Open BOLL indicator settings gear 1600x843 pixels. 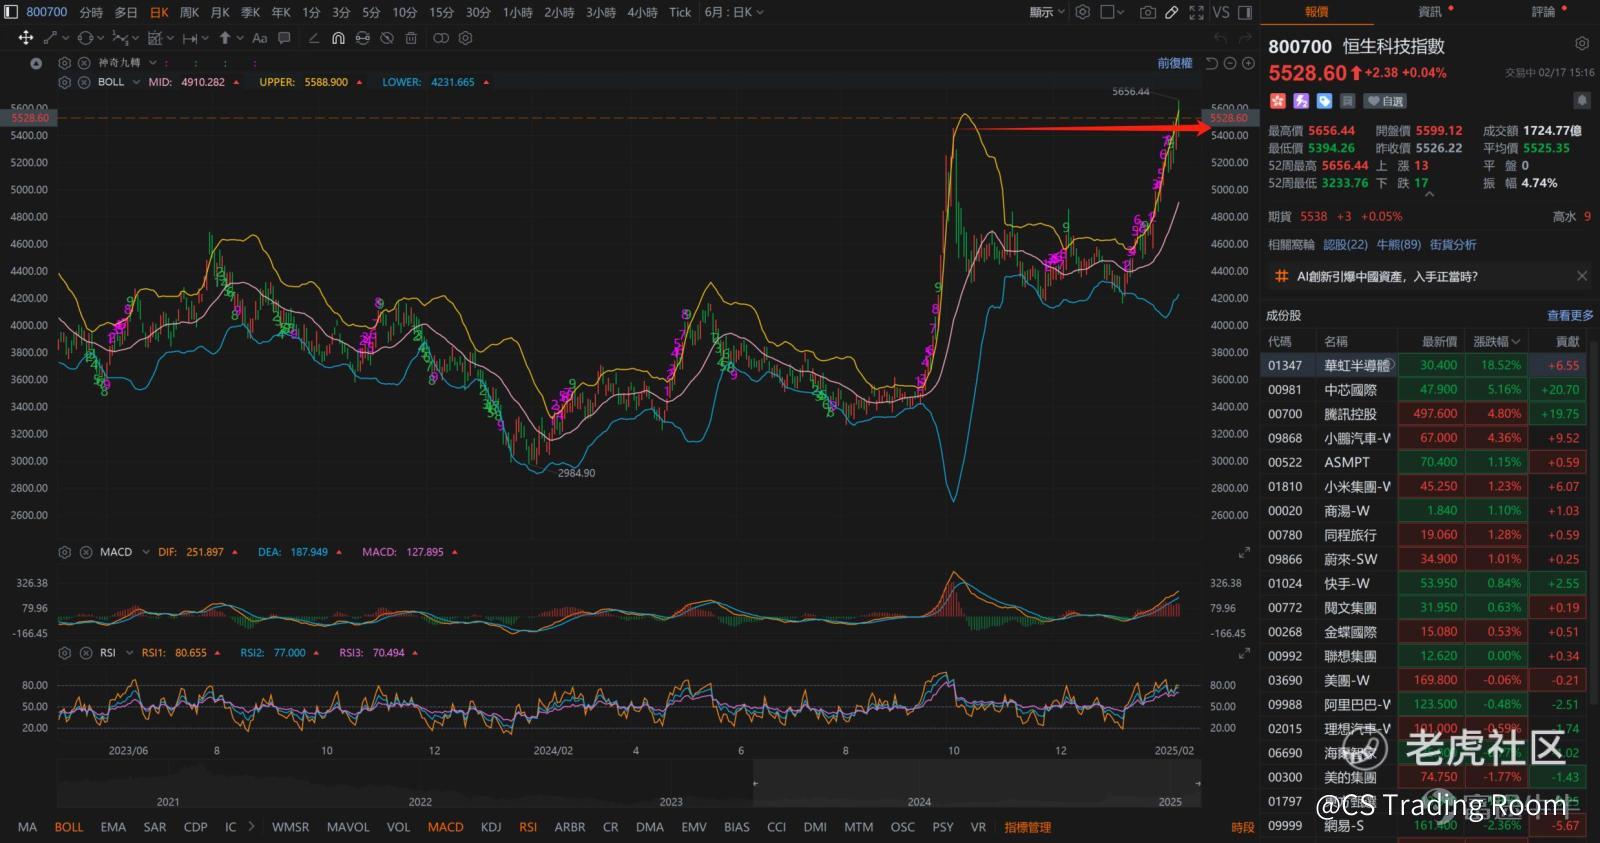[x=65, y=82]
